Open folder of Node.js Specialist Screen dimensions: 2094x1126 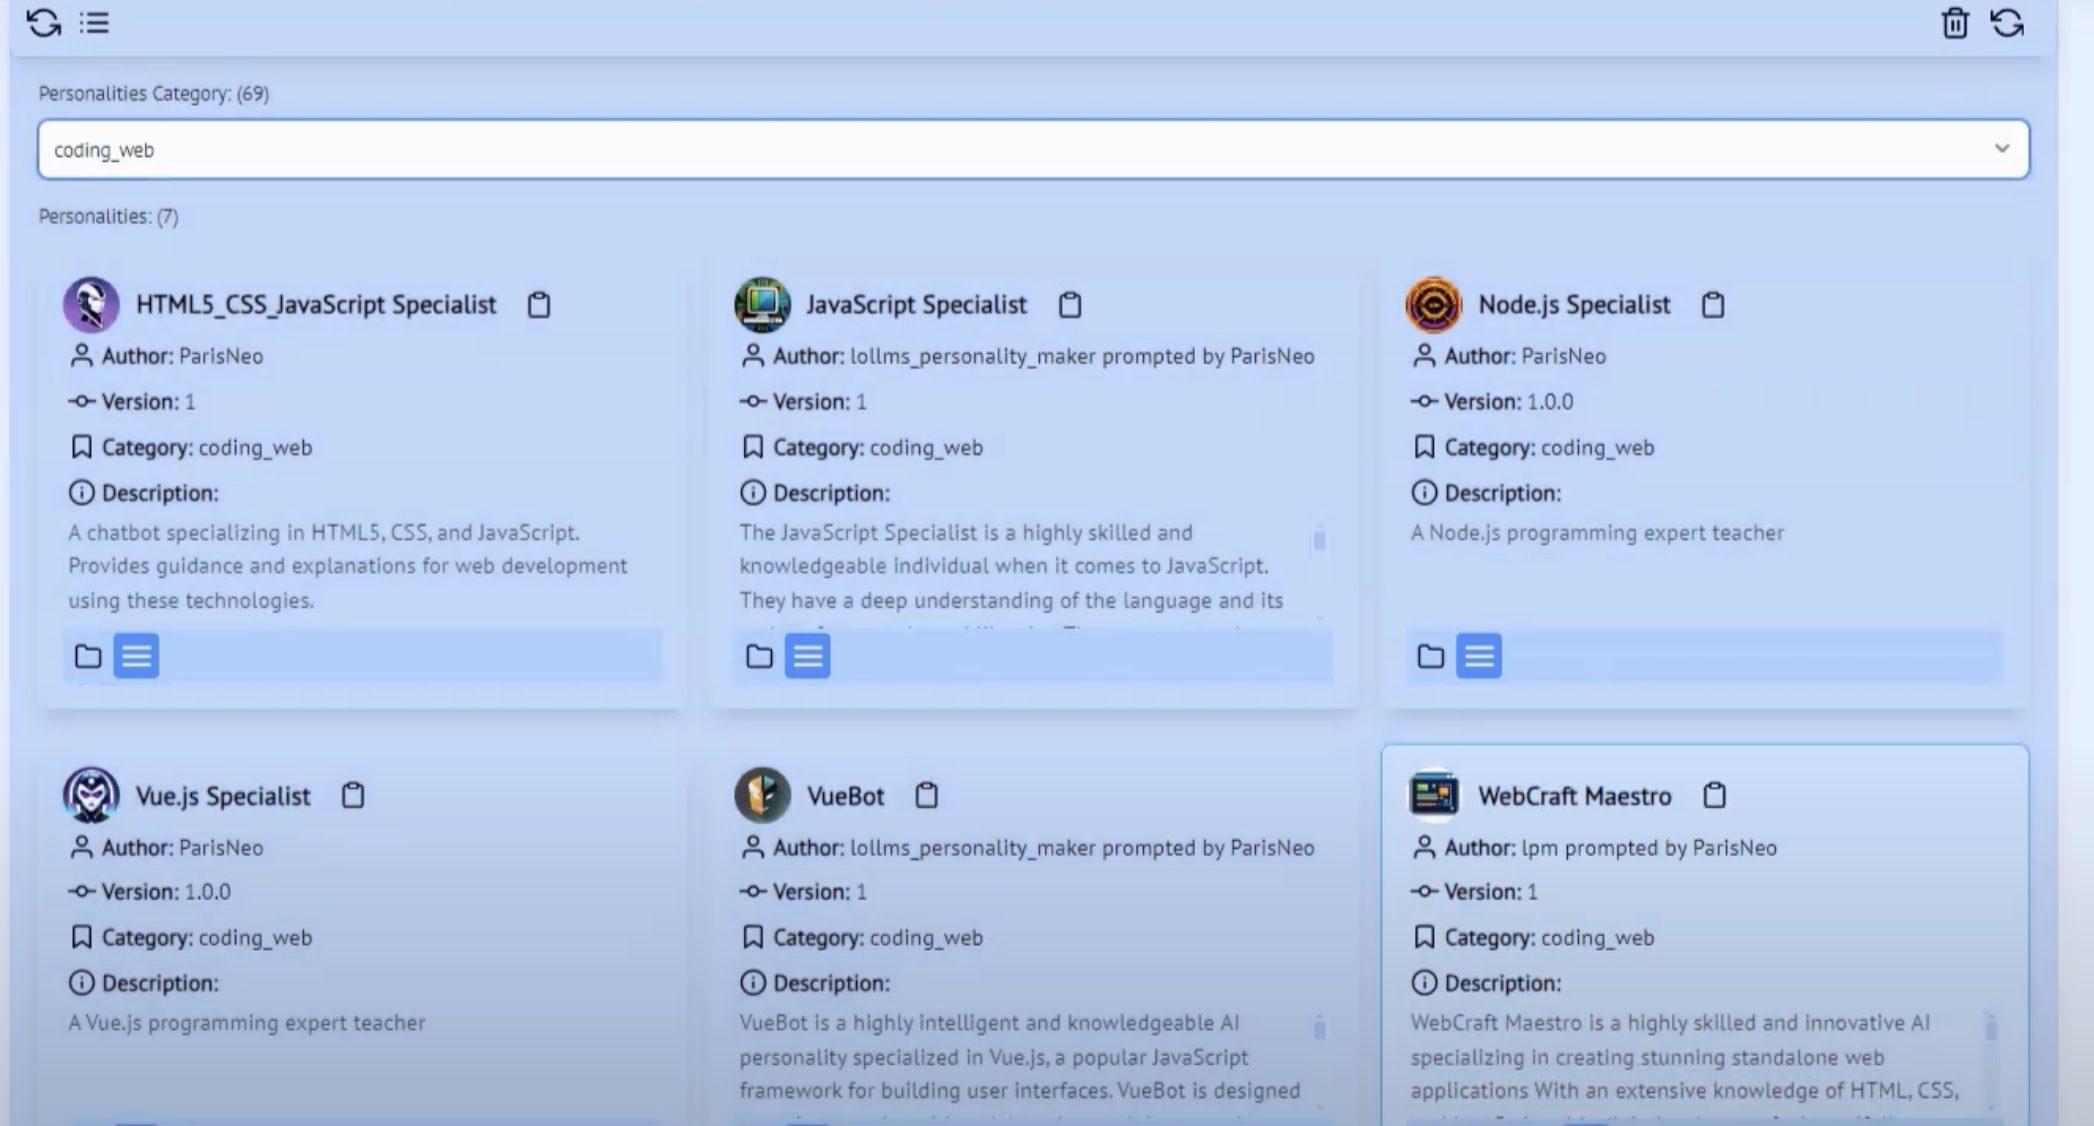(1431, 656)
